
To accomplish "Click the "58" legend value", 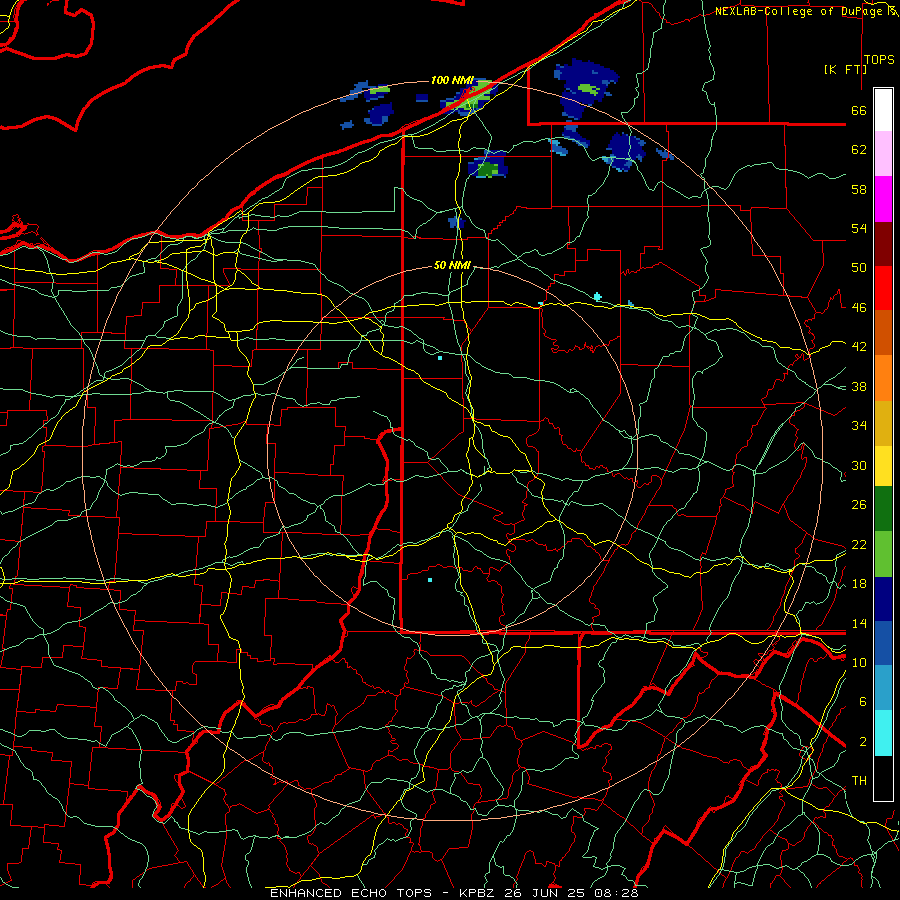I will [859, 189].
